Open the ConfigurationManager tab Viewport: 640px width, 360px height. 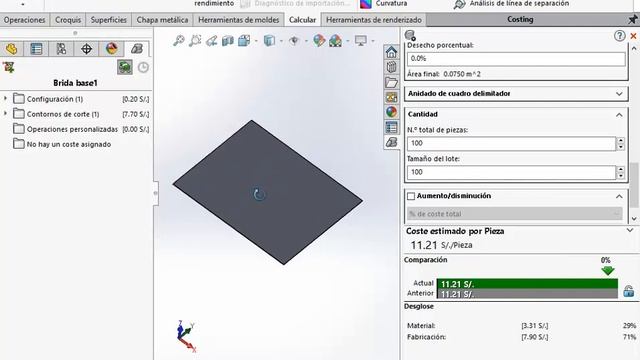coord(61,49)
